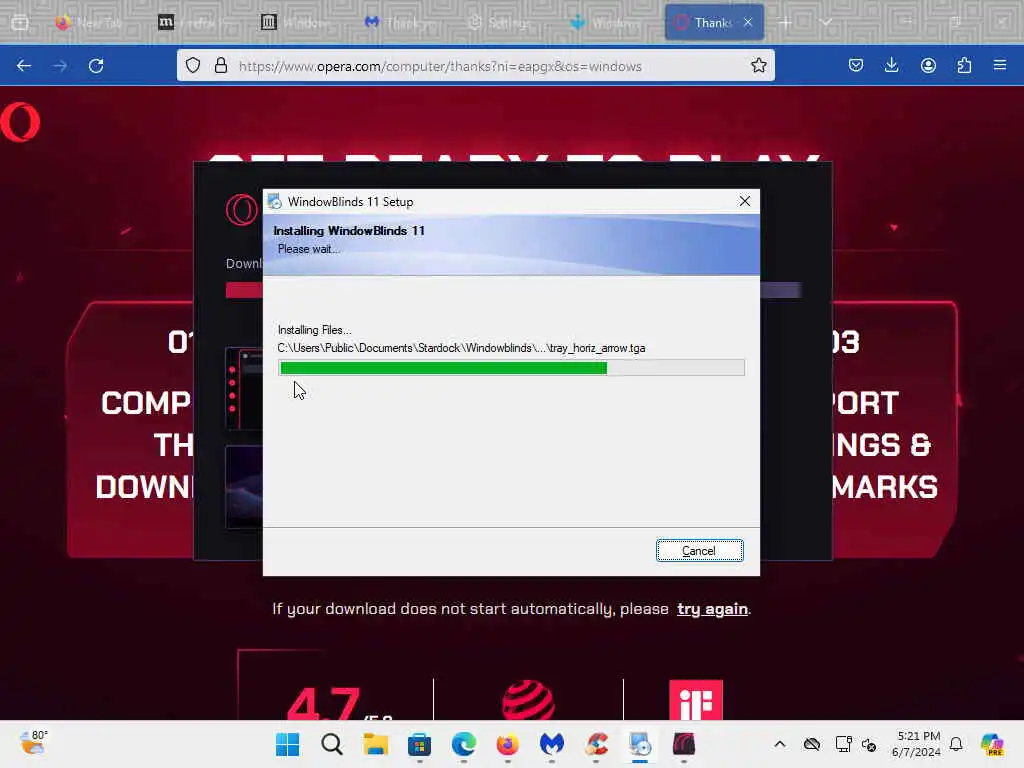Viewport: 1024px width, 768px height.
Task: Click the 'try again' download link
Action: coord(712,609)
